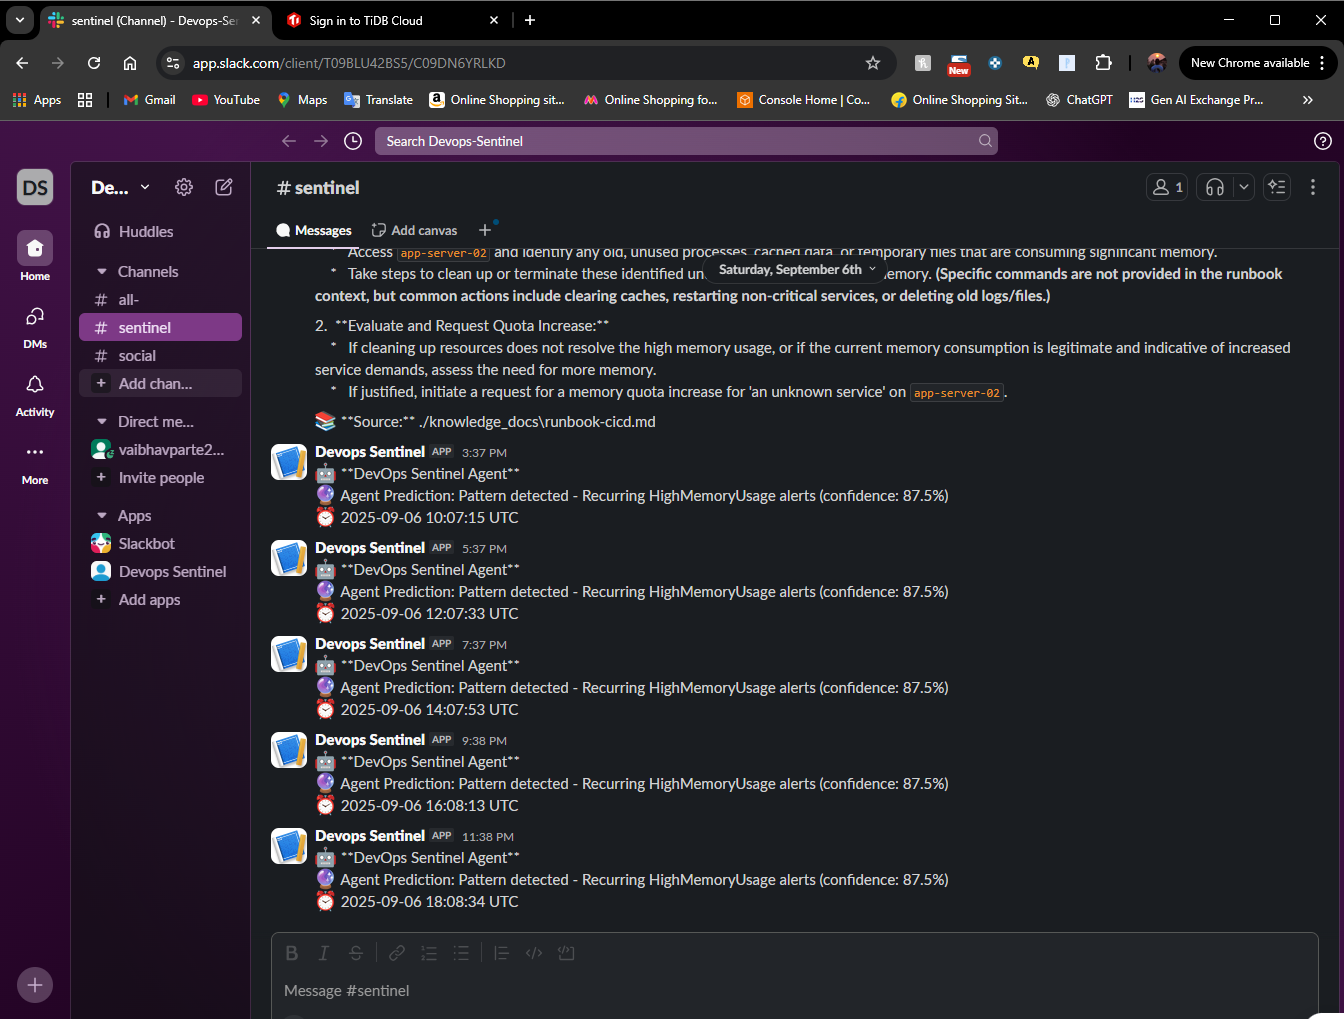
Task: Click the 7:37 PM message timestamp
Action: pos(484,645)
